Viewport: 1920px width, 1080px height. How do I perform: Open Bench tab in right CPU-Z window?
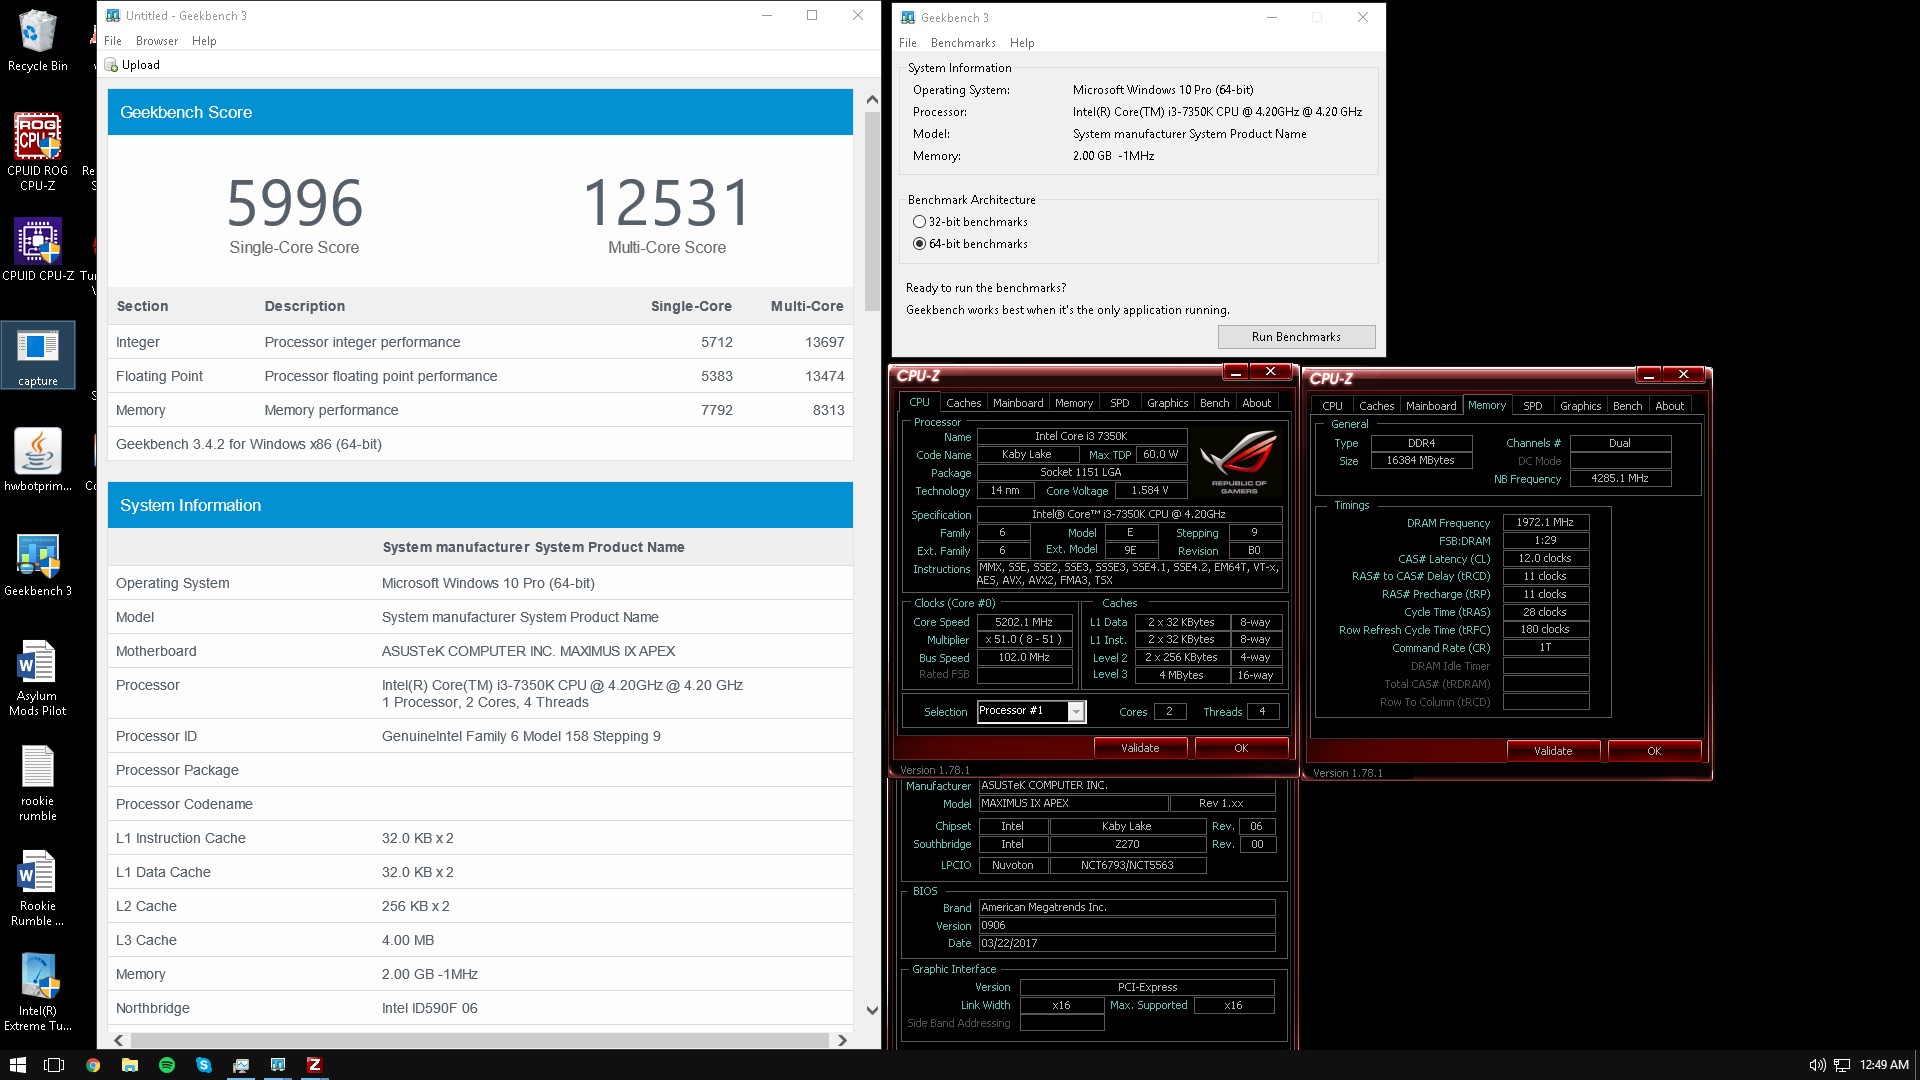(x=1627, y=406)
